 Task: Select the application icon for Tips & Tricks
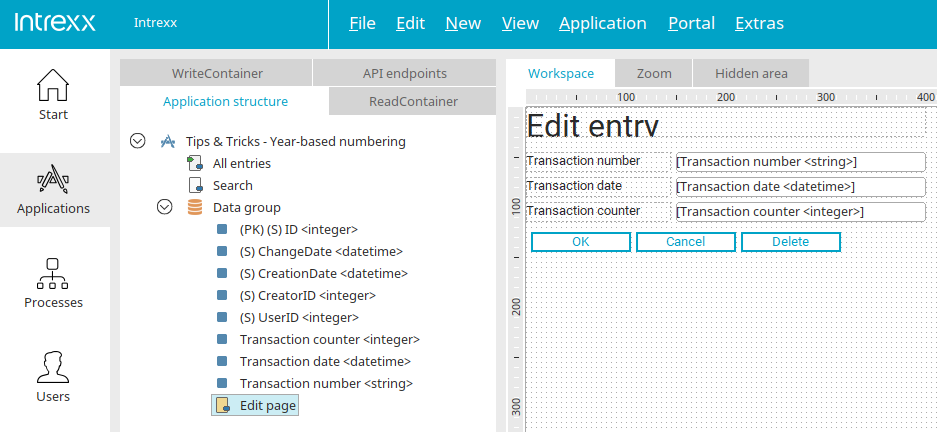(x=169, y=142)
